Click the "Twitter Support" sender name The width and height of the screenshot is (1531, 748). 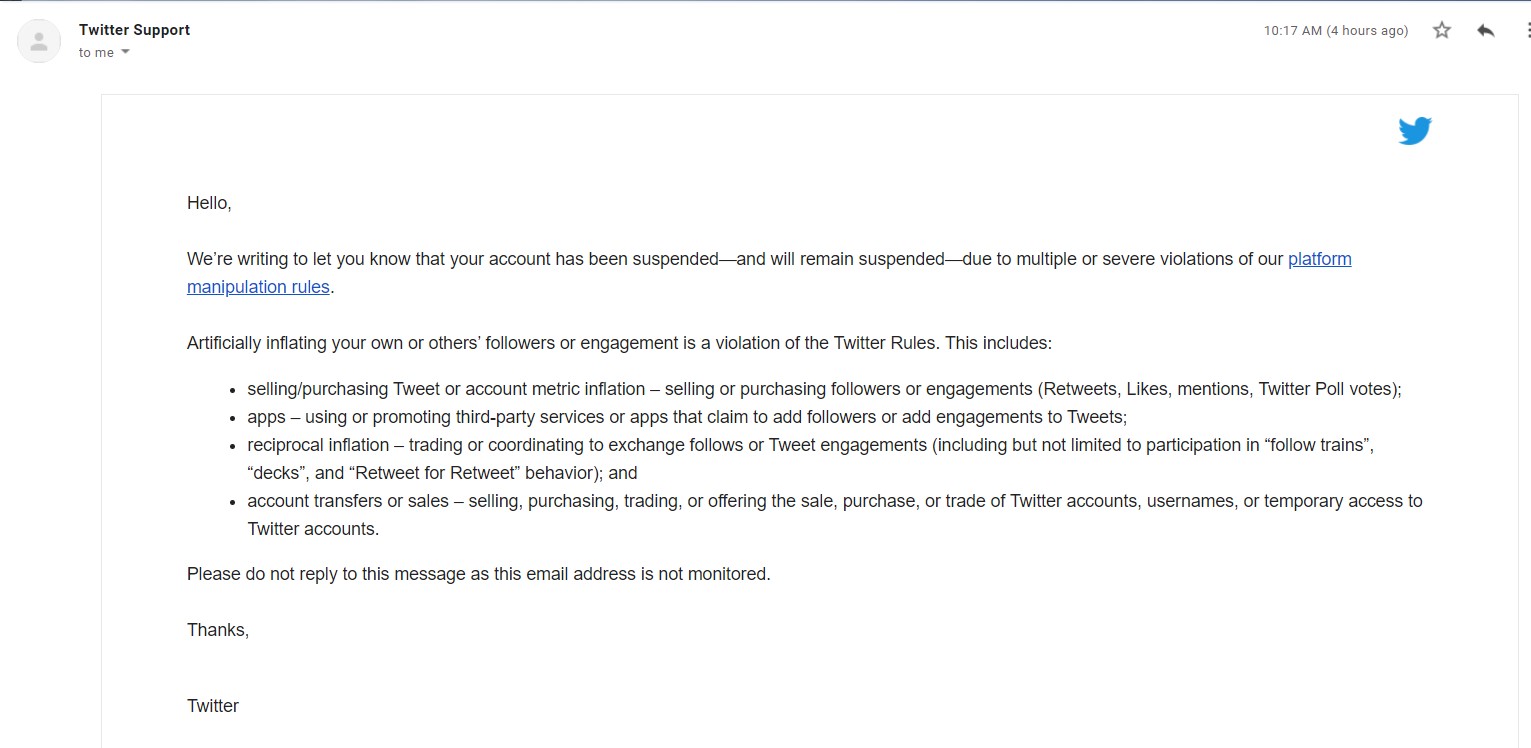pyautogui.click(x=134, y=30)
